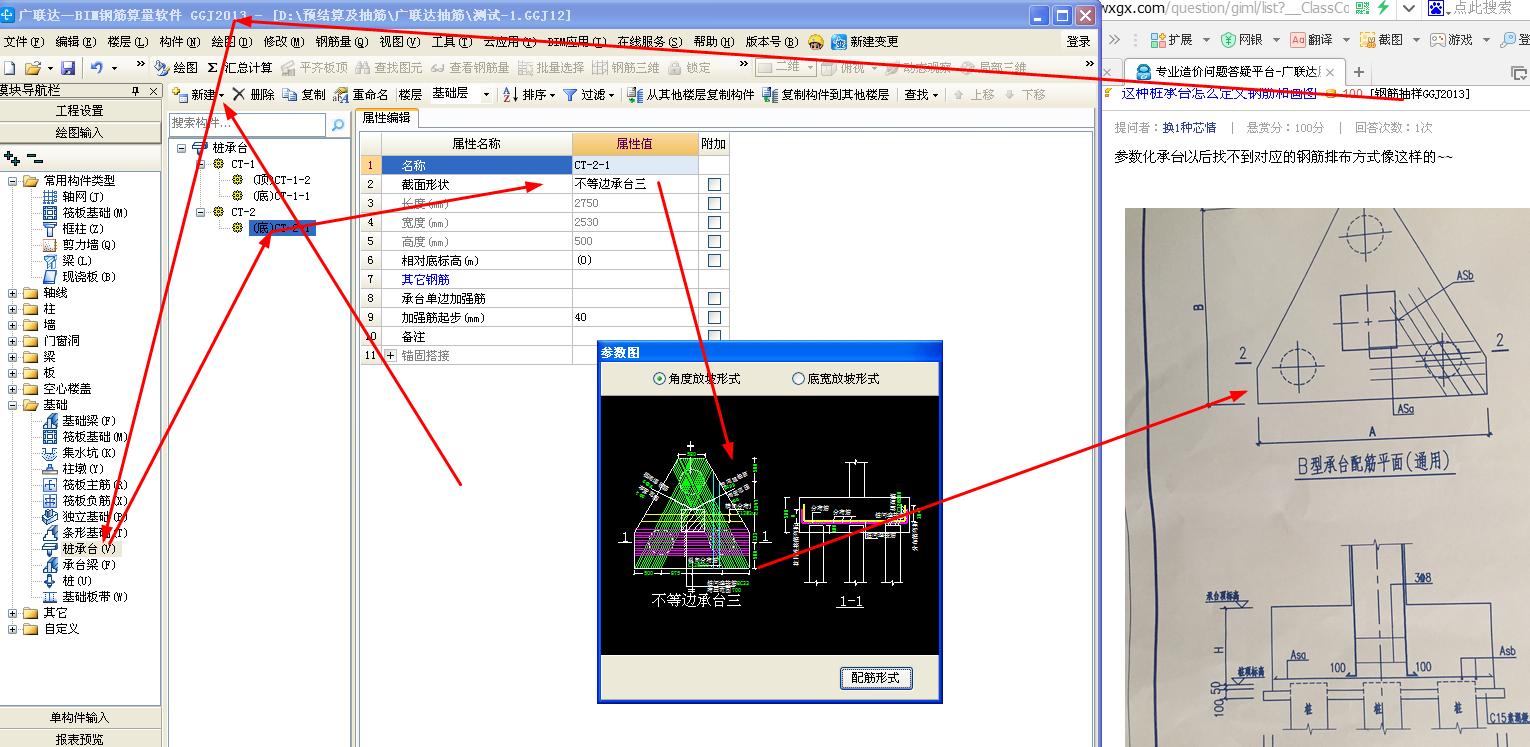Expand the 门窗洞 folder in navigation tree

click(13, 341)
